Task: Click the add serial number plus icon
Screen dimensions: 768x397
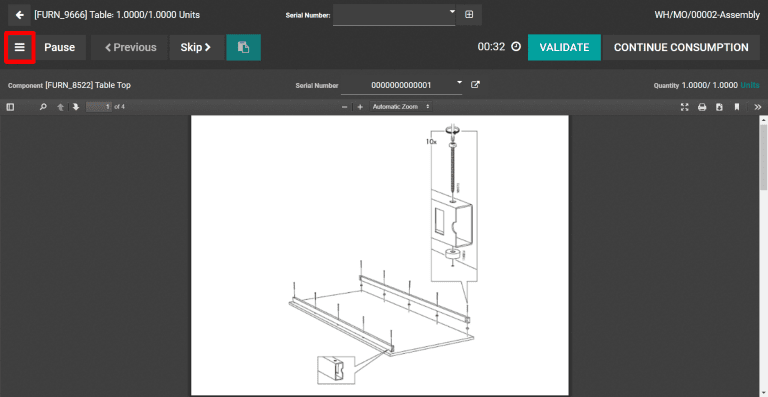Action: click(x=469, y=15)
